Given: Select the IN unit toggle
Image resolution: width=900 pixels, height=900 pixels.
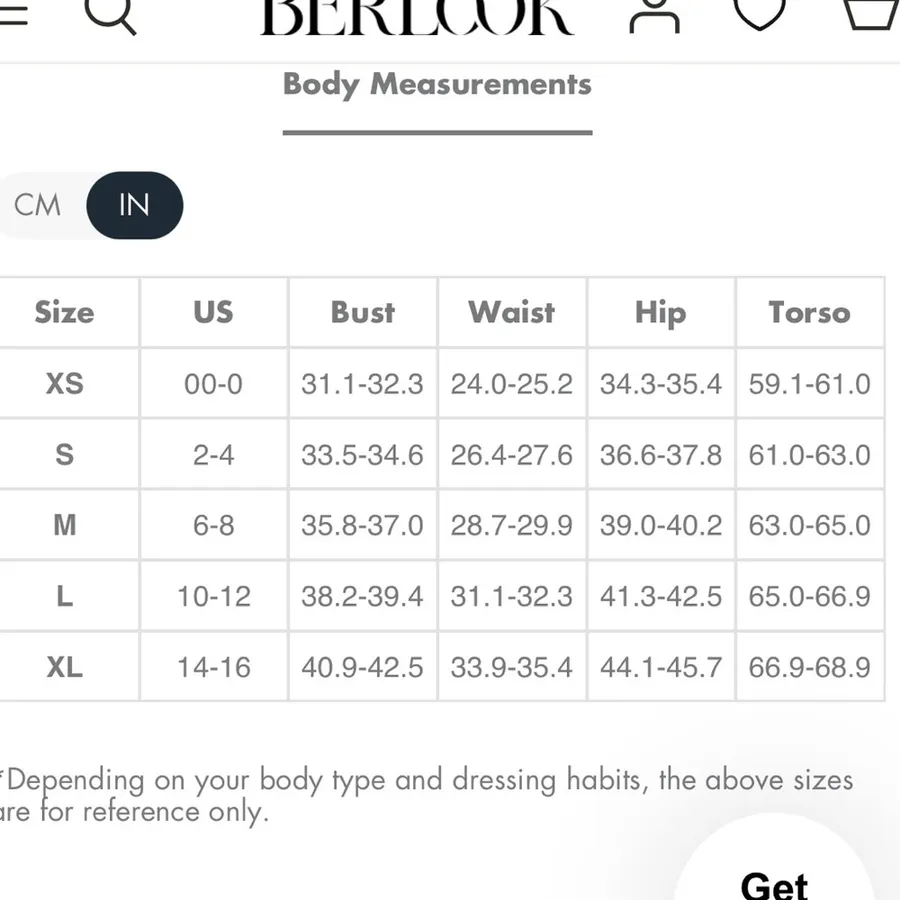Looking at the screenshot, I should click(134, 205).
